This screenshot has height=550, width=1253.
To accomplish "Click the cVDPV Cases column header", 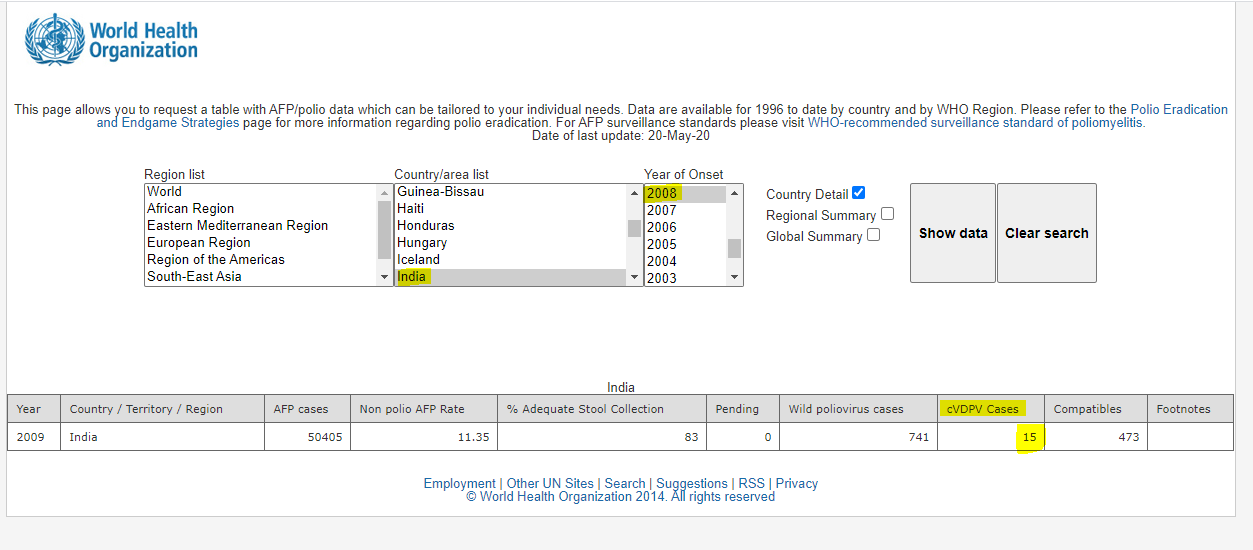I will 991,409.
